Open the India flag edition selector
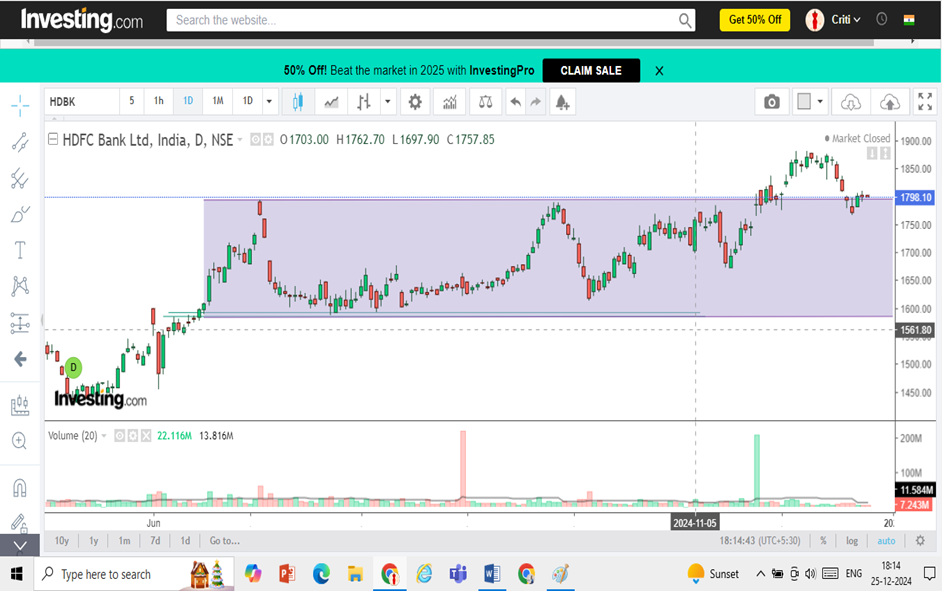This screenshot has height=591, width=942. [910, 20]
